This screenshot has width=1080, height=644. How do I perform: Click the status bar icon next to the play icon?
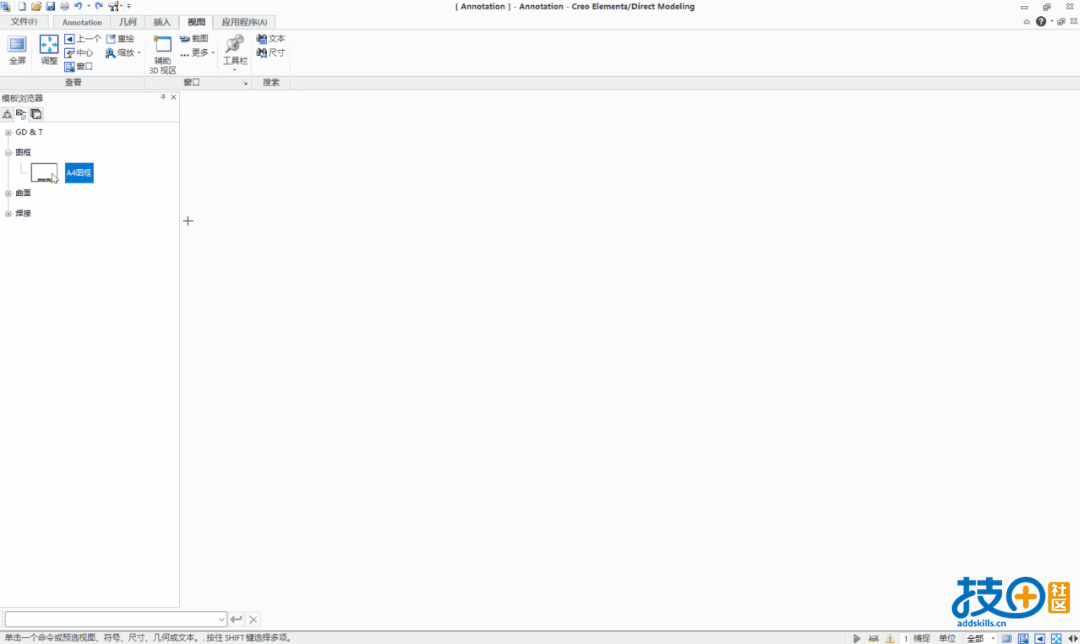click(873, 638)
